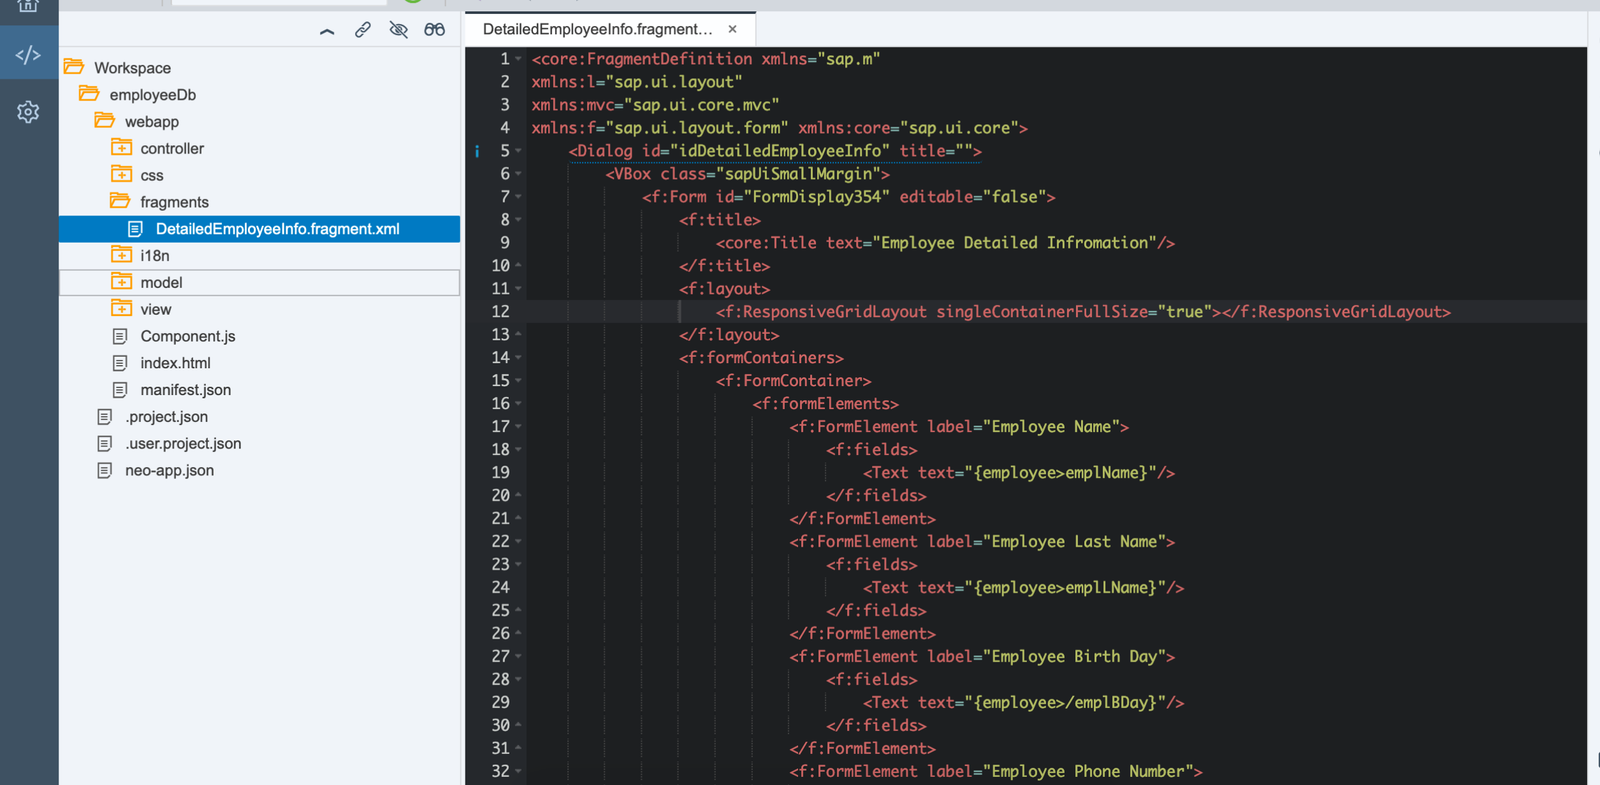The width and height of the screenshot is (1600, 785).
Task: Fold the f:title block at line 8
Action: (518, 221)
